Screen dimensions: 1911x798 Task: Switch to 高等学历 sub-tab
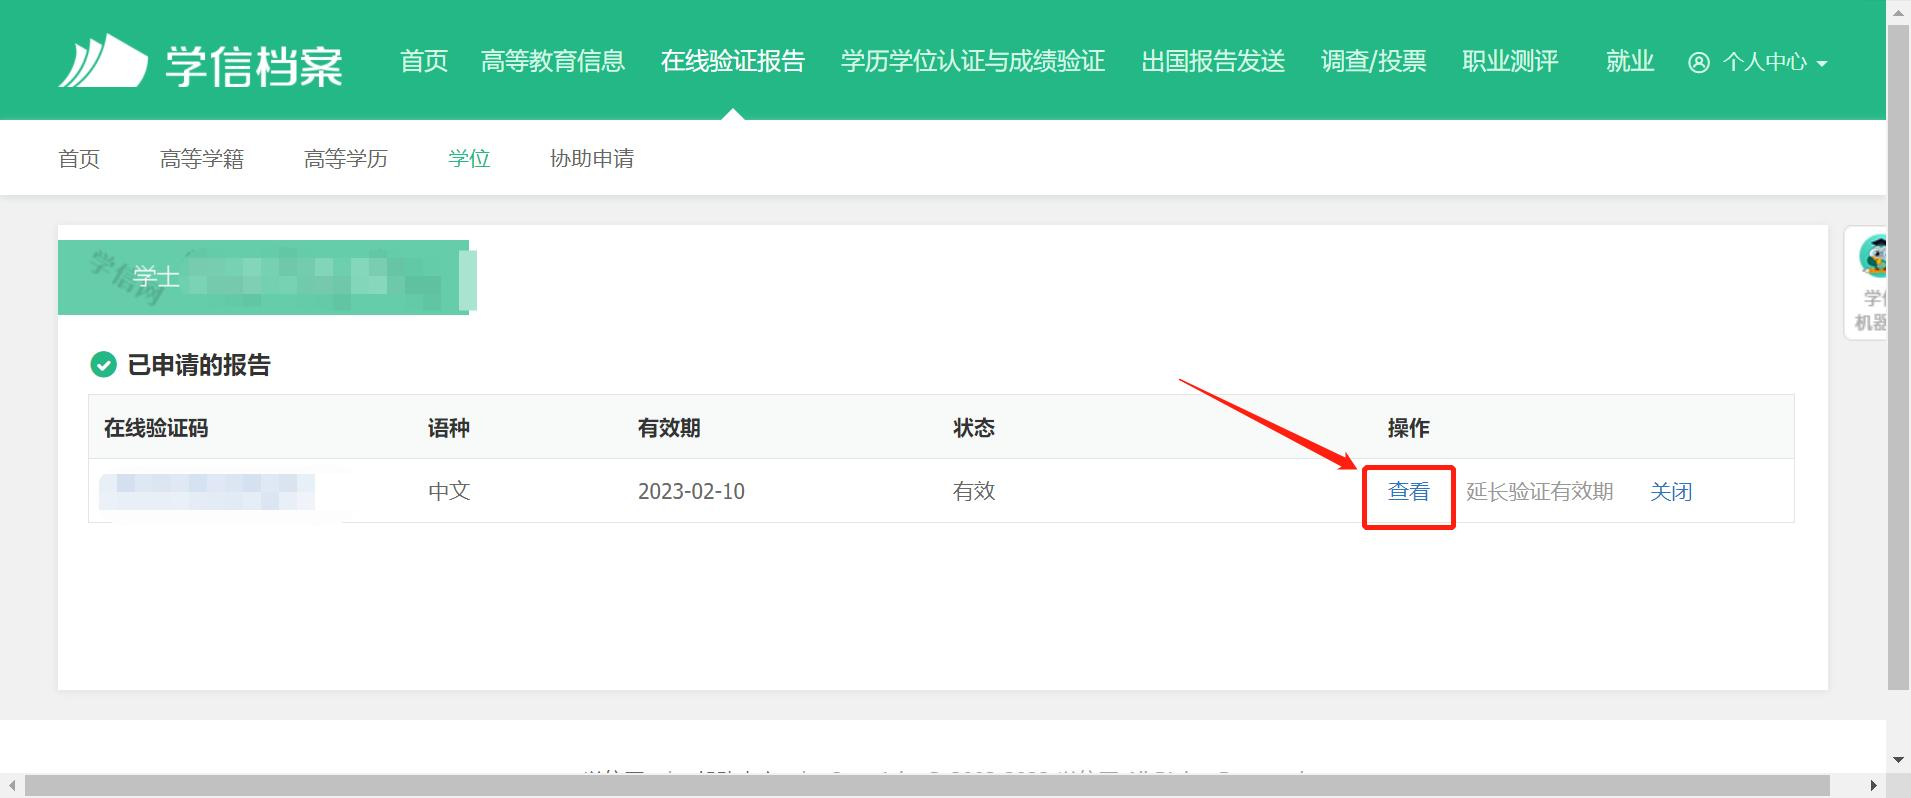coord(345,159)
